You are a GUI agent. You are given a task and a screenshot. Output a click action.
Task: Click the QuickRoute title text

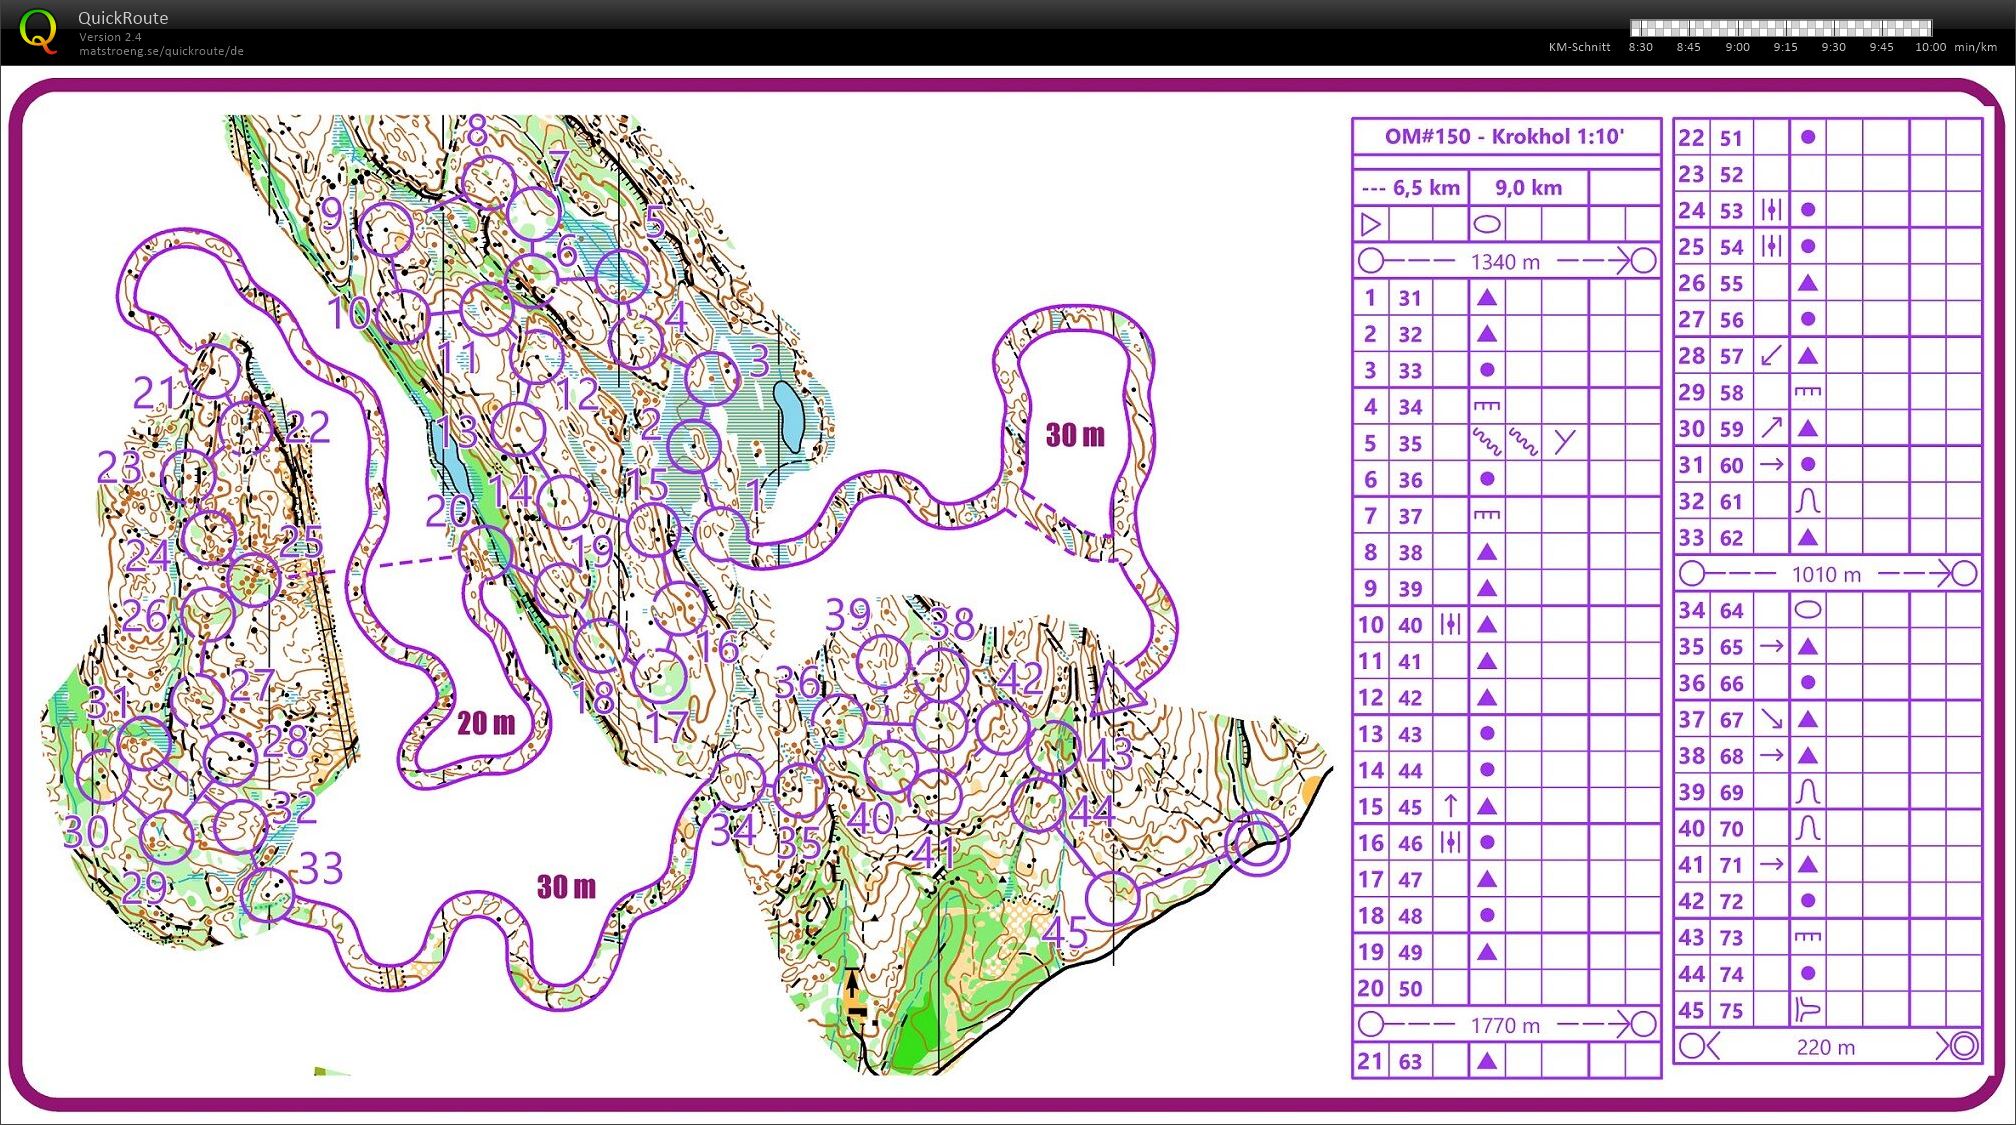pyautogui.click(x=123, y=18)
